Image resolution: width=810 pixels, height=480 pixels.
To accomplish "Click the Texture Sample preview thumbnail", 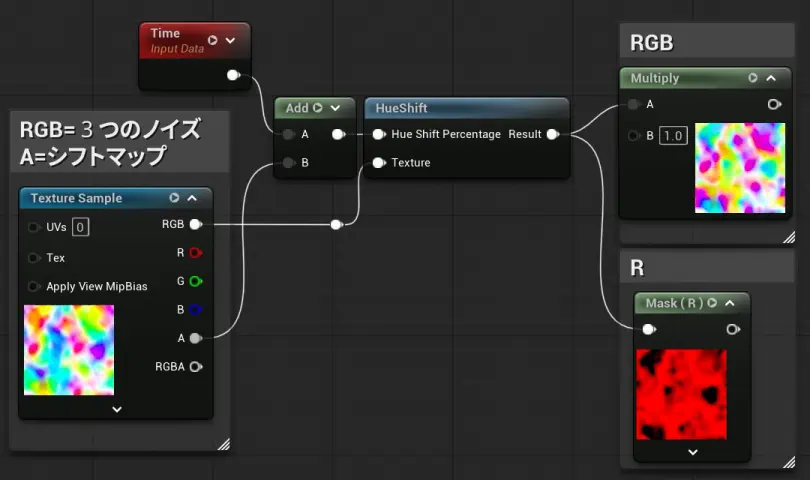I will [69, 350].
